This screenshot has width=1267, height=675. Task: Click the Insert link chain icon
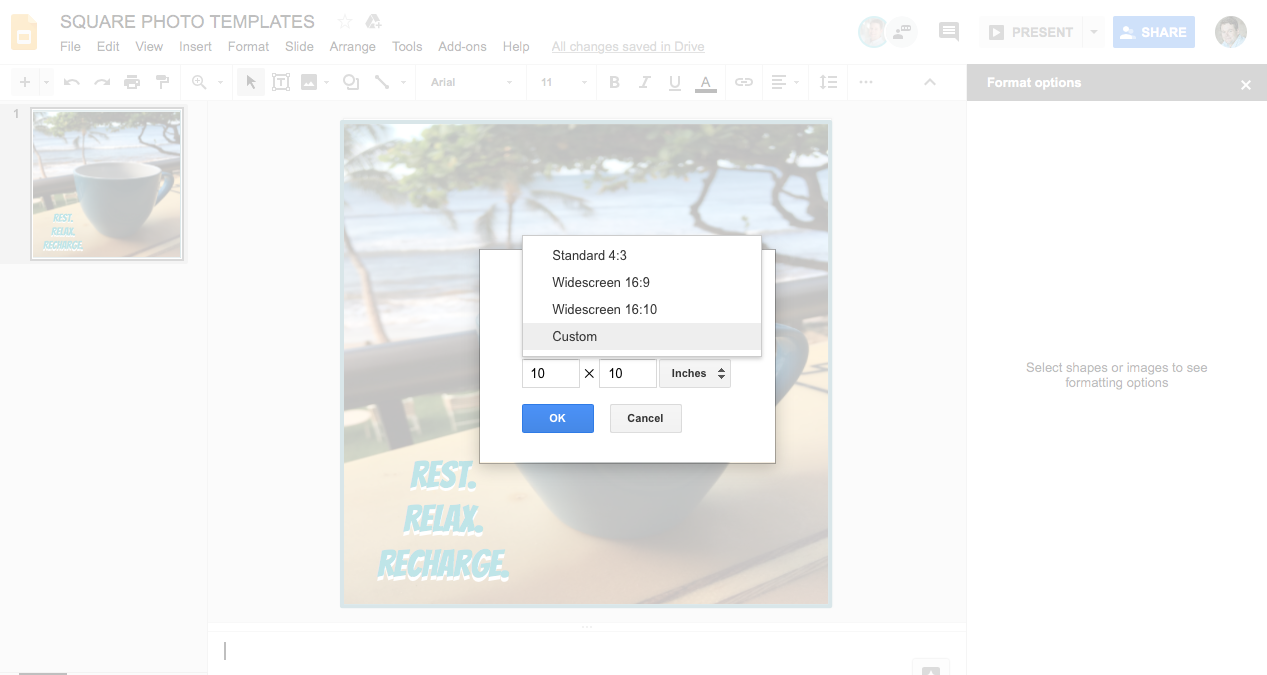pos(744,82)
